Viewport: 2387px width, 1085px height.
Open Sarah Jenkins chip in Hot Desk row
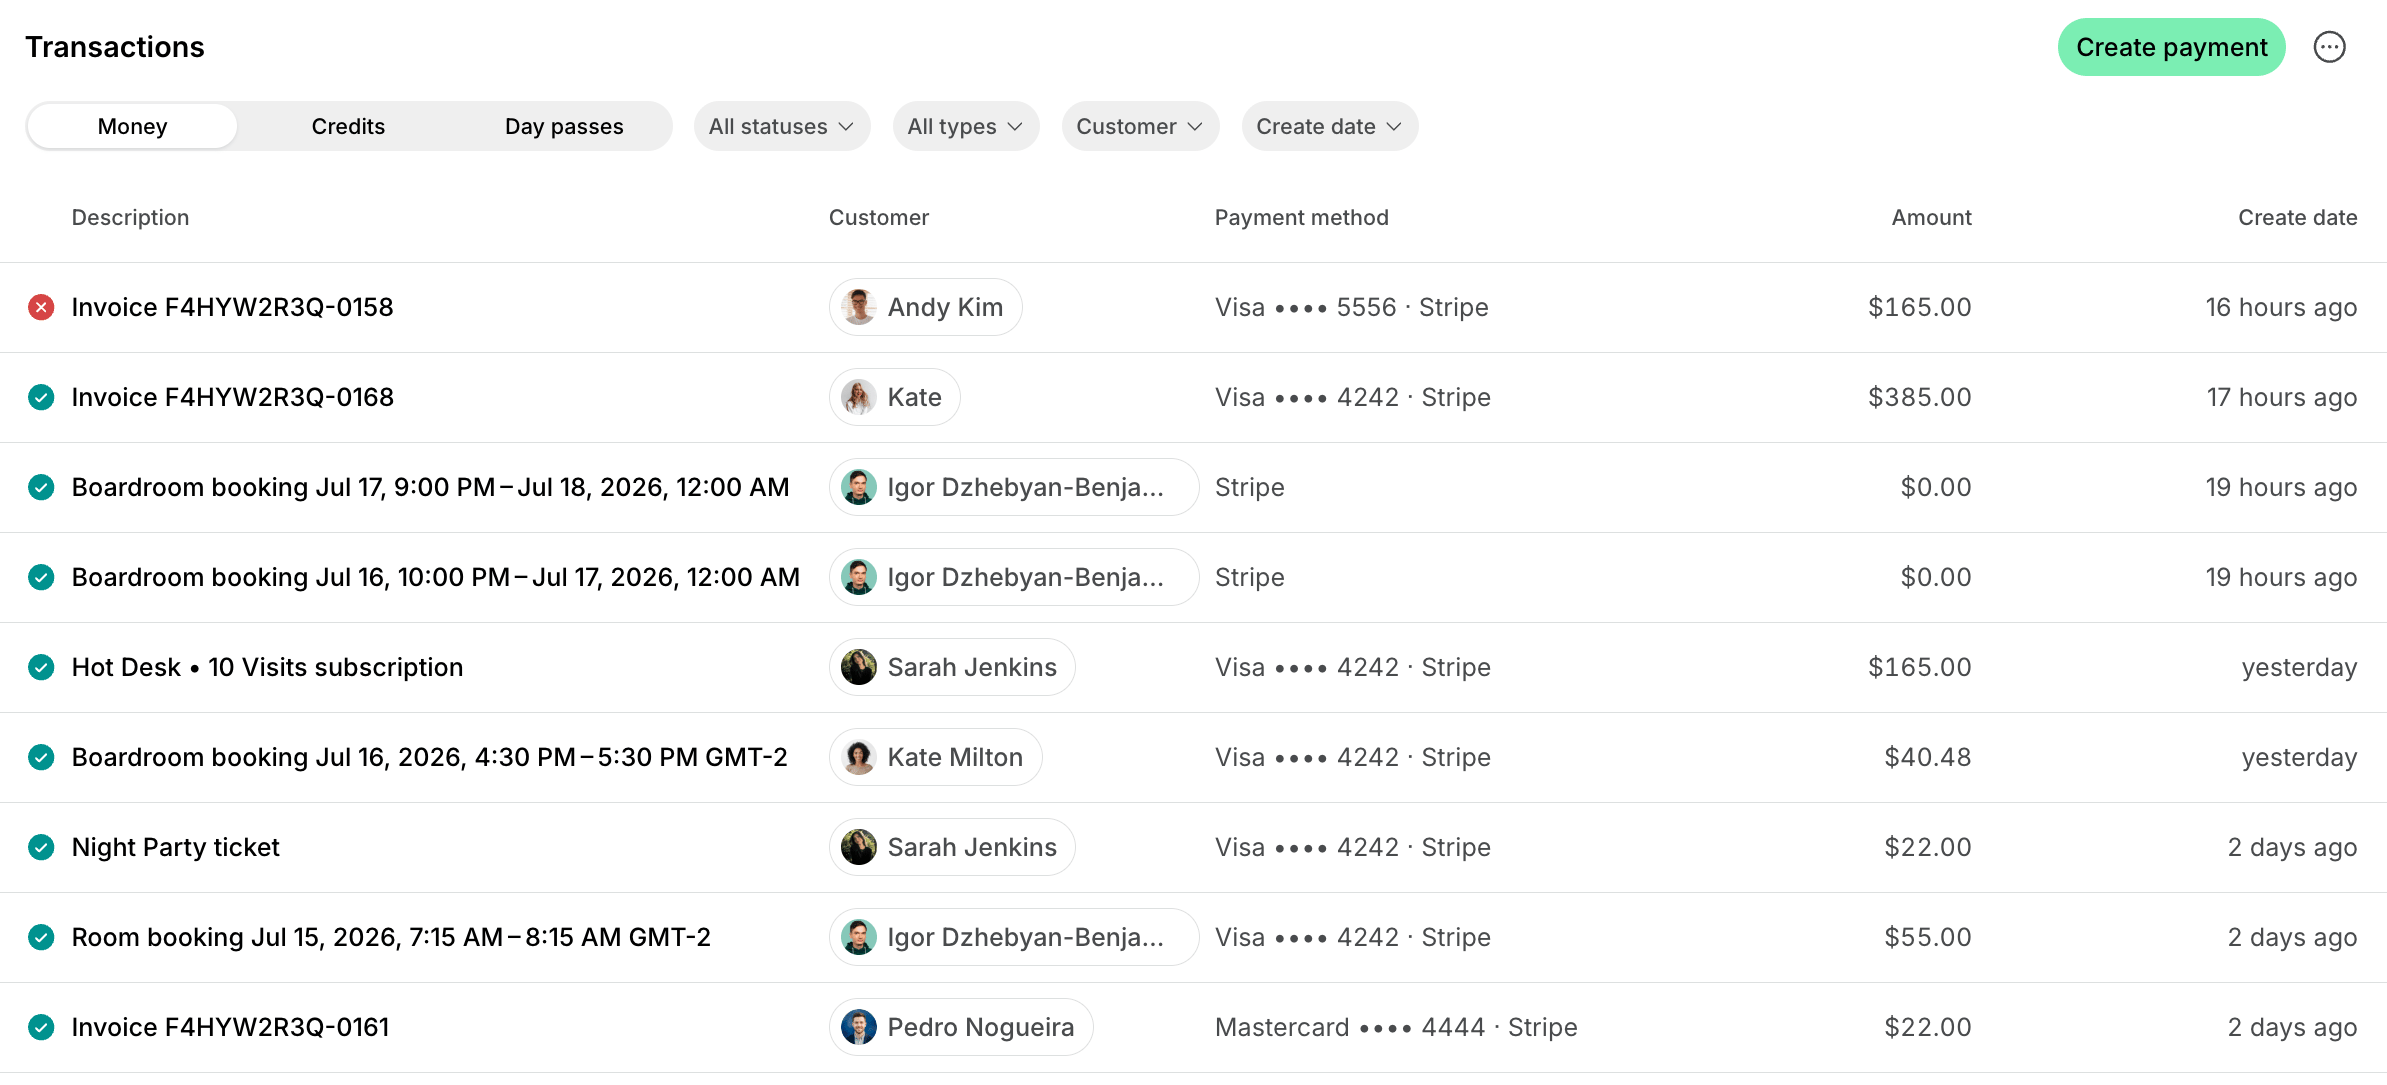point(952,667)
